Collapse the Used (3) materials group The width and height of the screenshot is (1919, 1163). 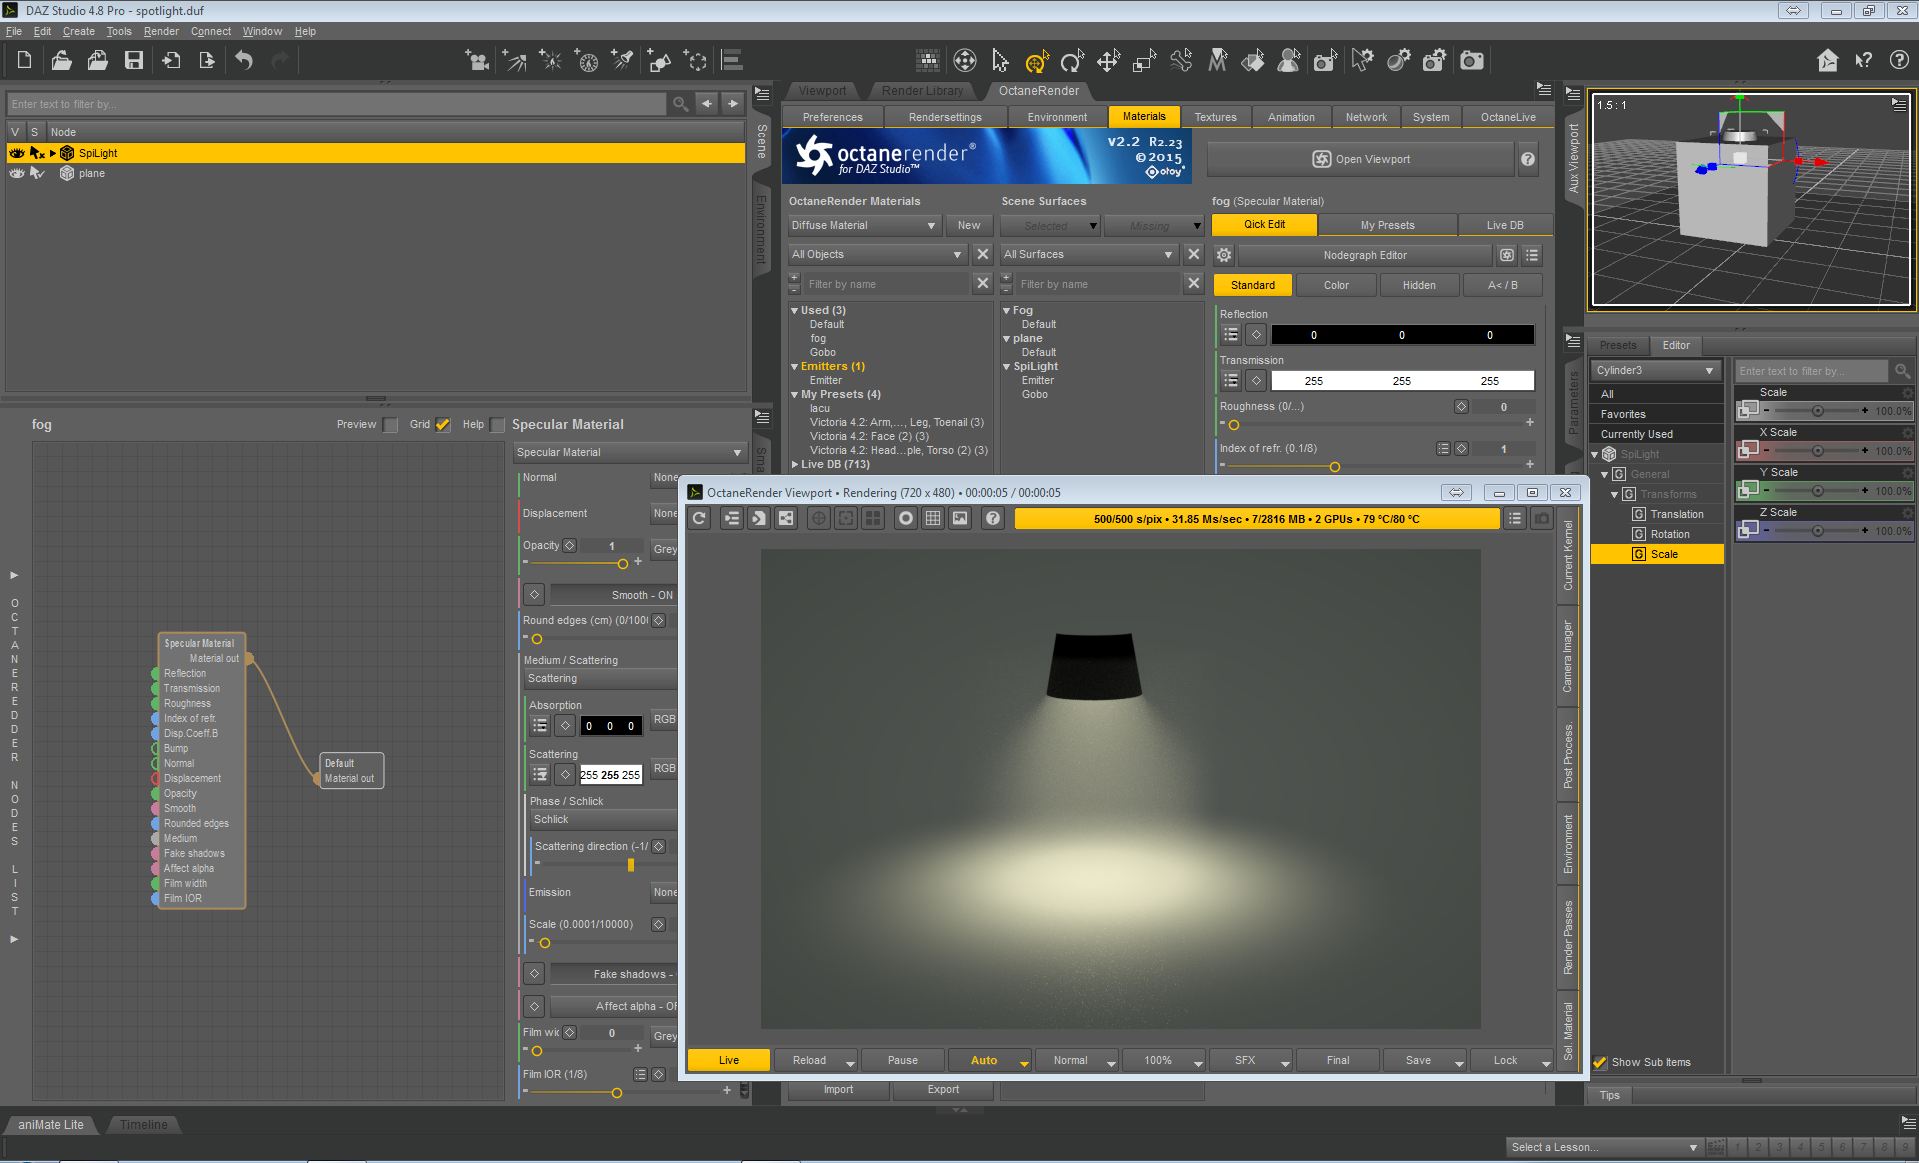(795, 311)
